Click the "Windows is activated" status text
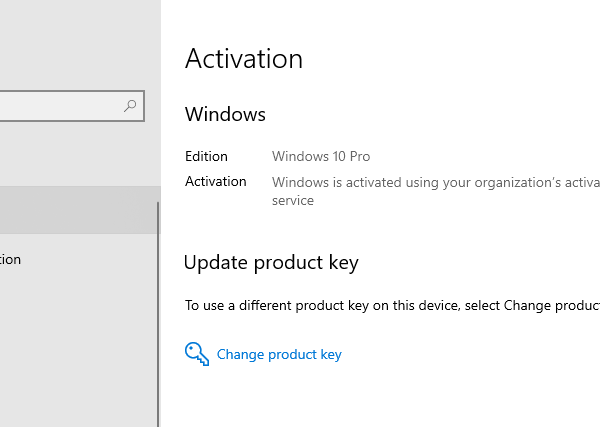Screen dimensions: 600x427 pos(435,182)
